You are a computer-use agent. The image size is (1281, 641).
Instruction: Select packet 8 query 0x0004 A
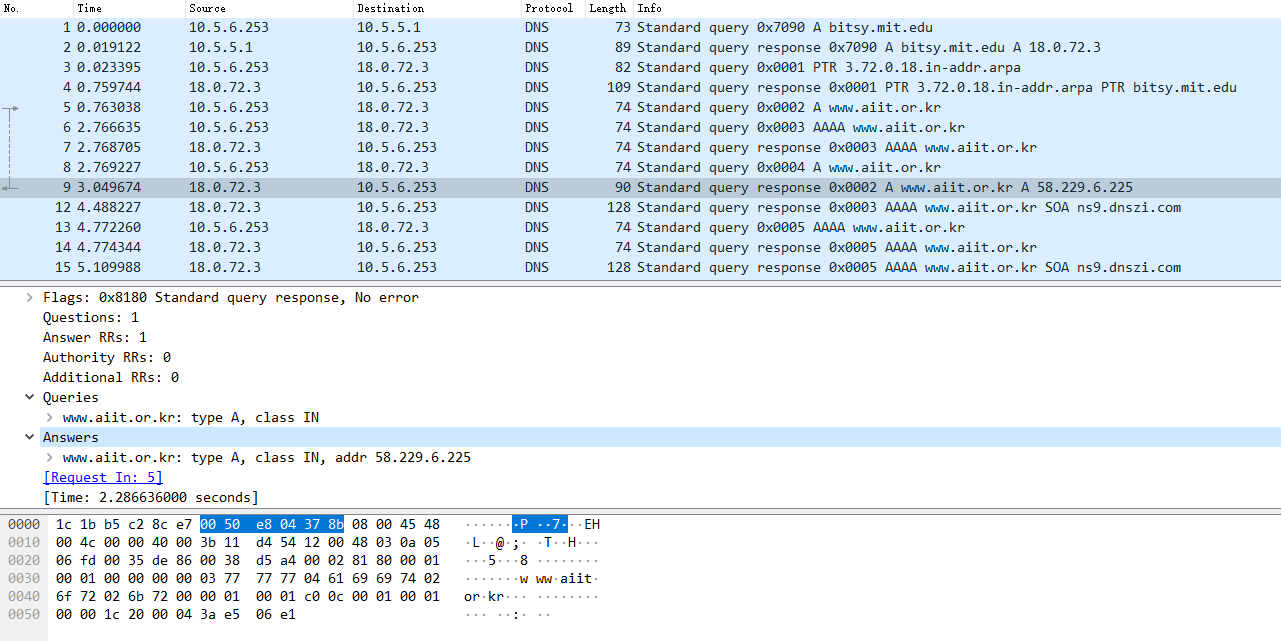(x=640, y=167)
